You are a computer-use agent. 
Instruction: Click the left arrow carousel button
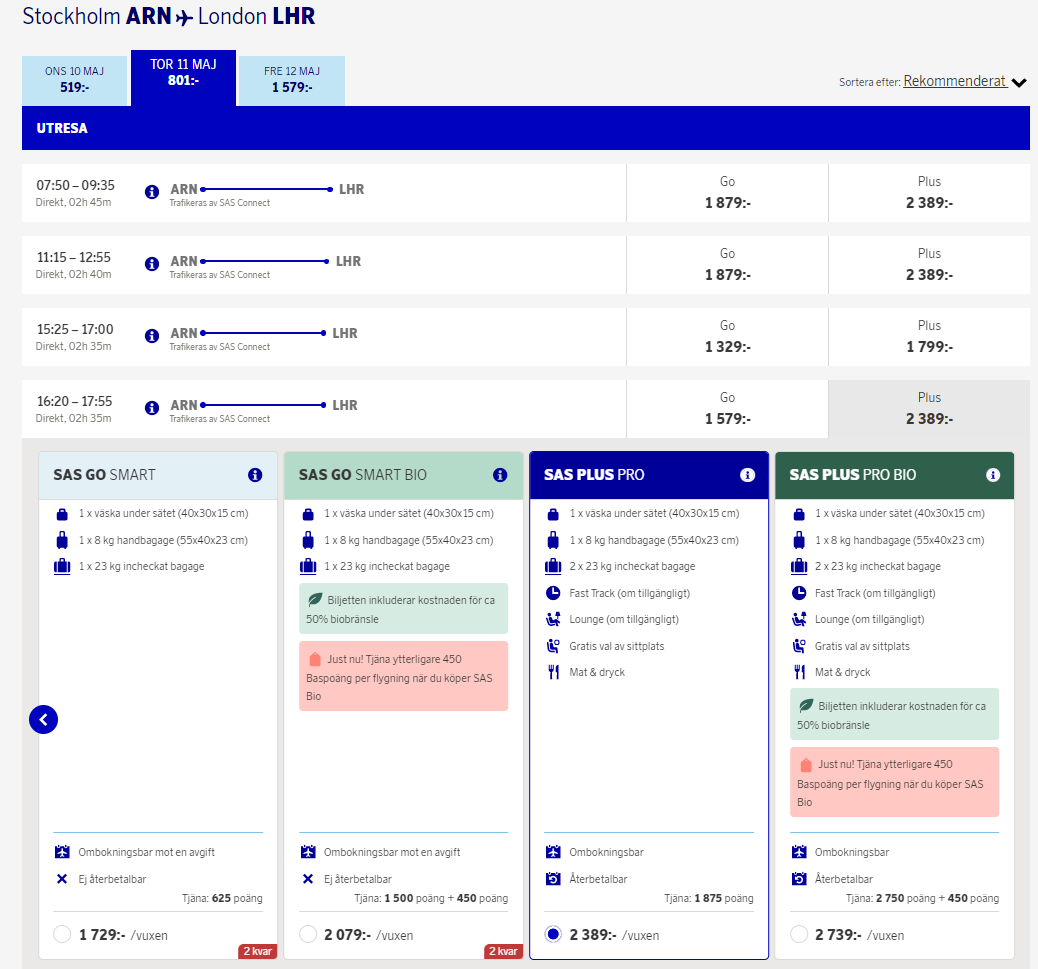[44, 719]
